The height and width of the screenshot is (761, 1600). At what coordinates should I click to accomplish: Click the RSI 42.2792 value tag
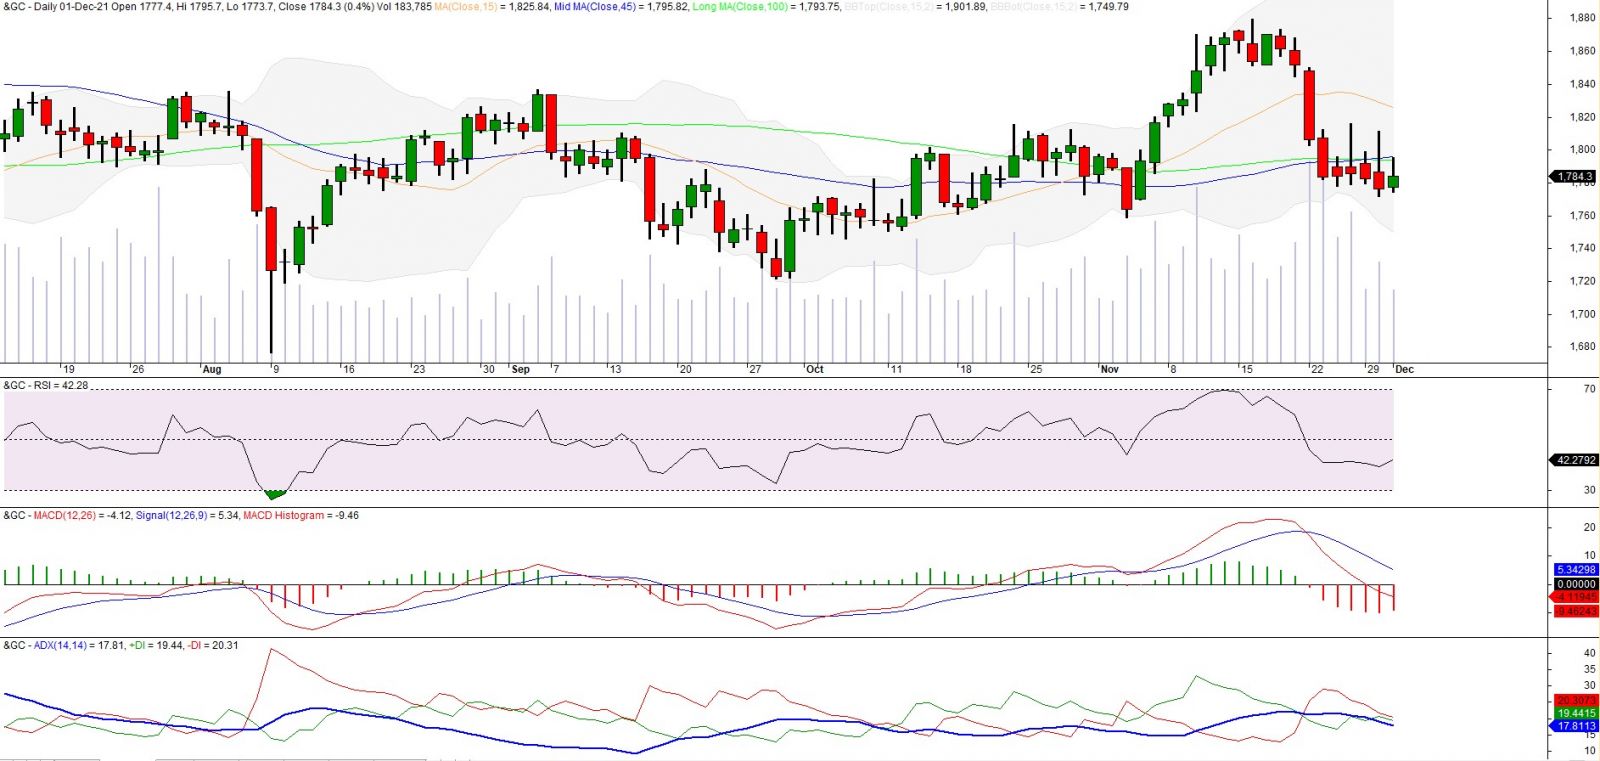pos(1575,460)
